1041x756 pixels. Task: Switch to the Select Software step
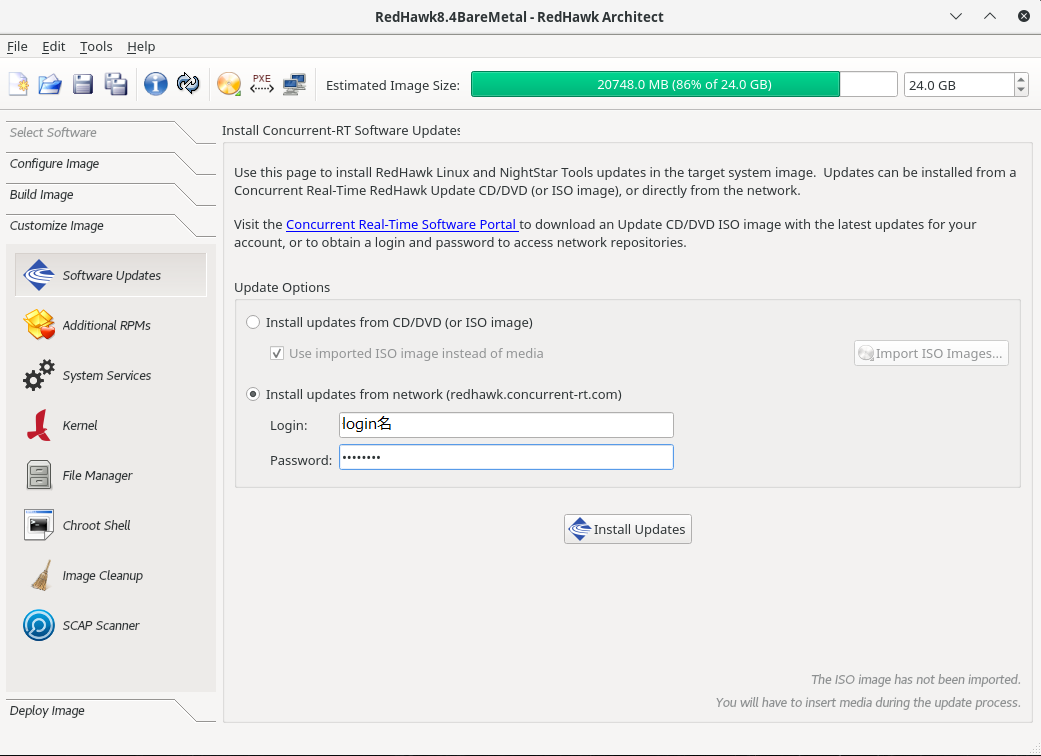53,133
